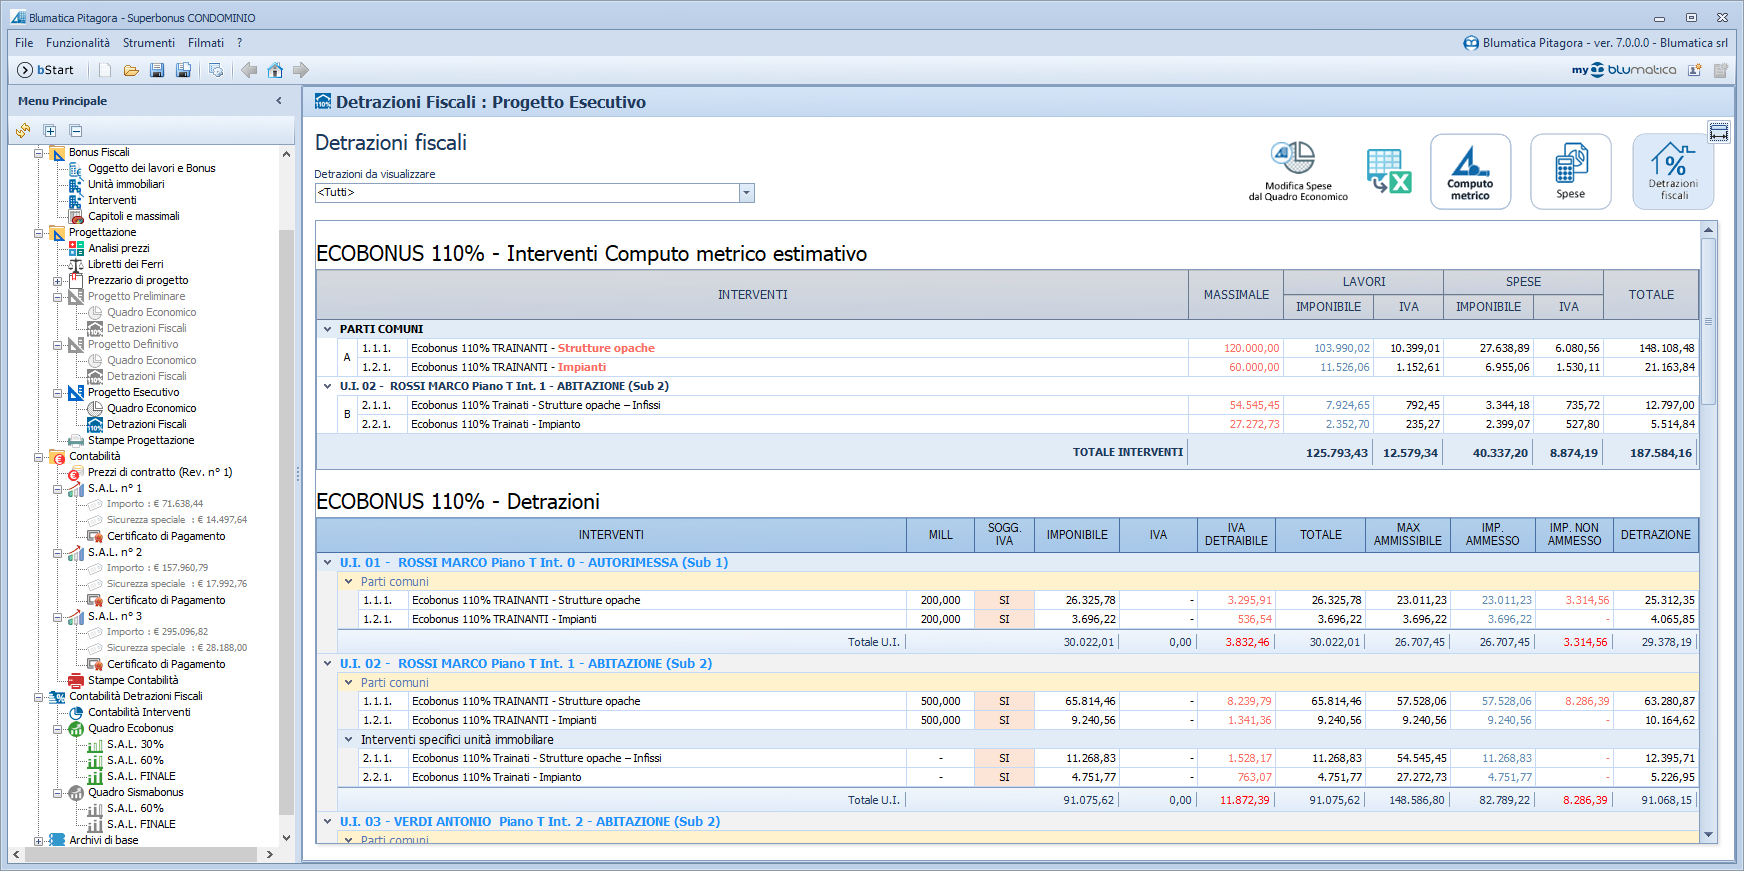Create a new file from toolbar

(x=105, y=70)
